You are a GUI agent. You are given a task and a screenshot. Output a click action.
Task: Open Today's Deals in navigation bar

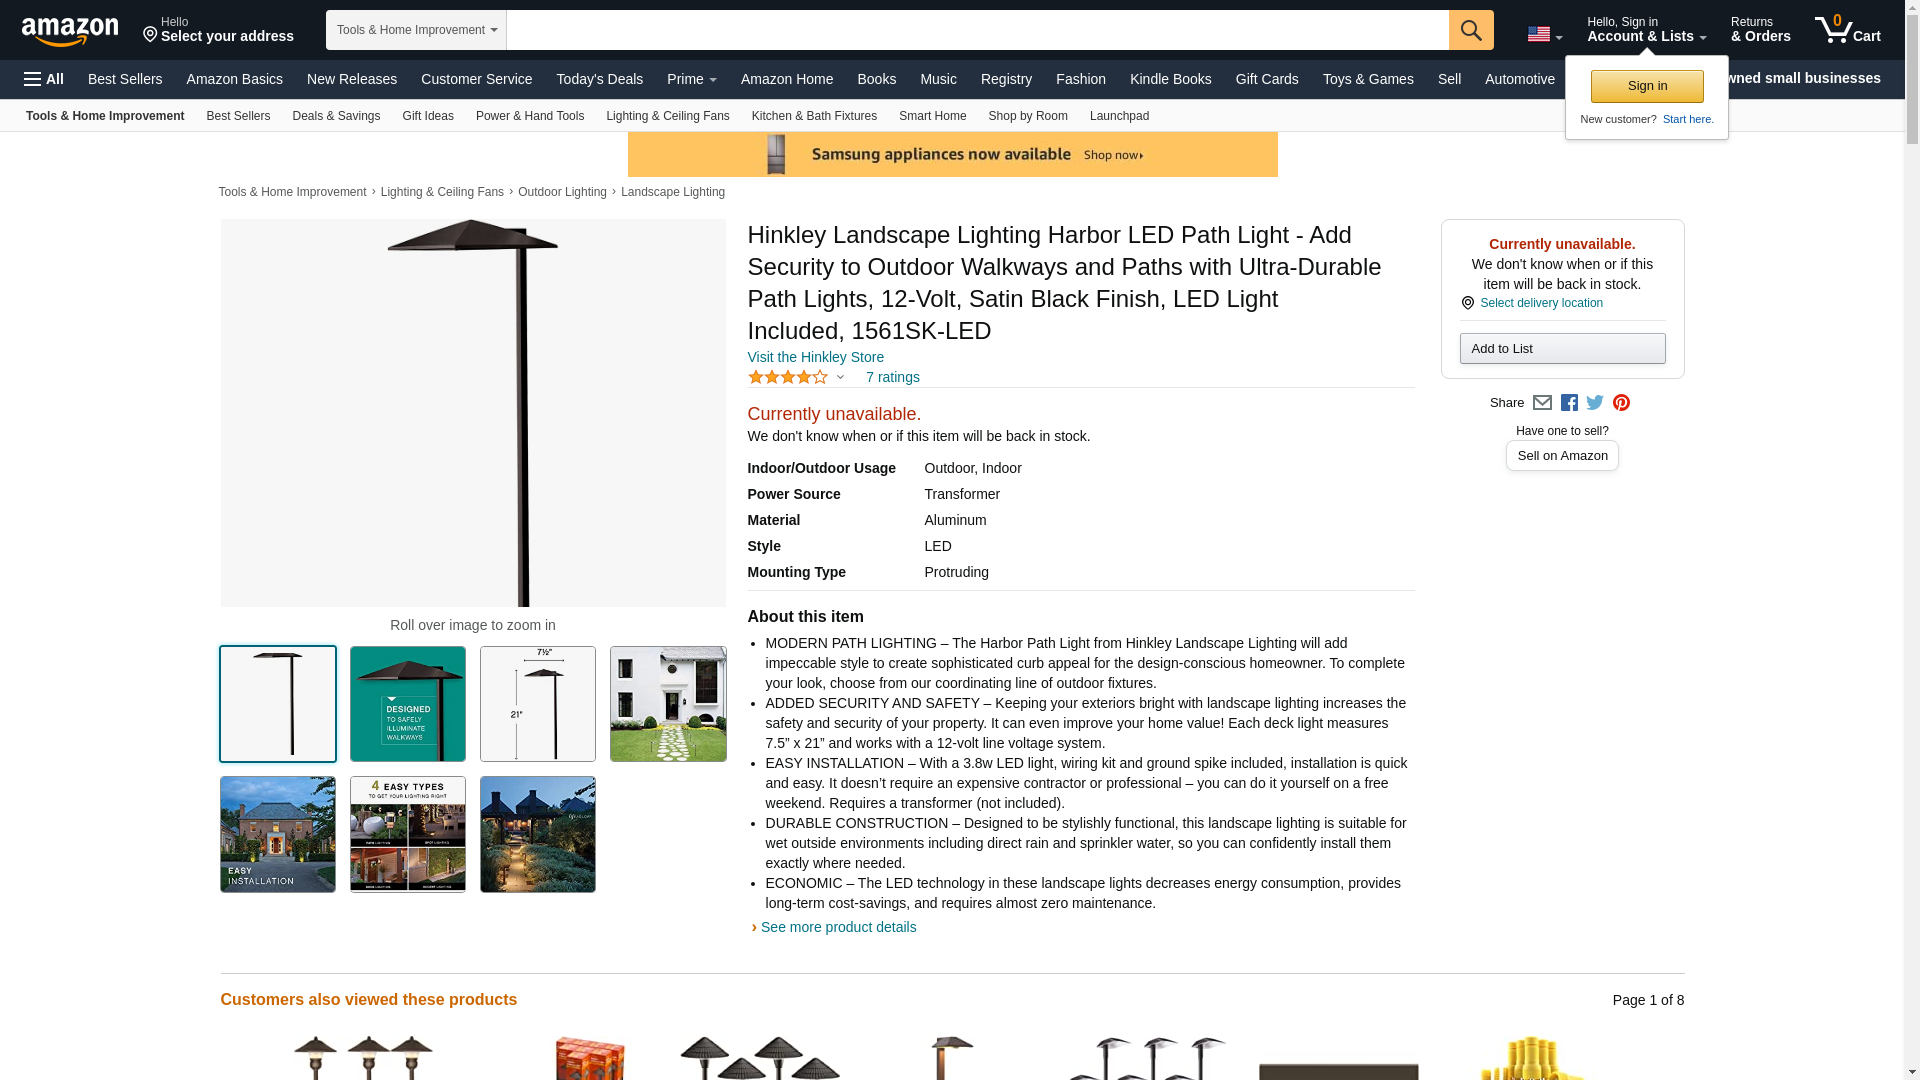[599, 79]
